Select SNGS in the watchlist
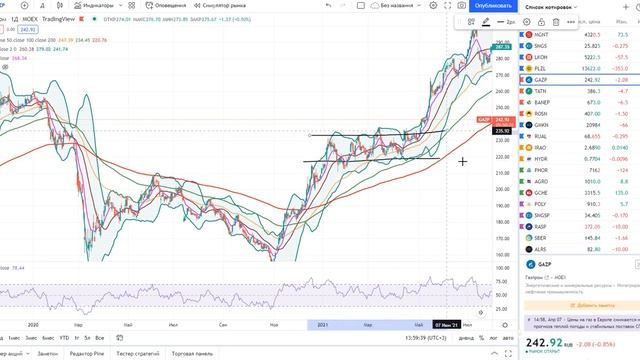 (580, 46)
